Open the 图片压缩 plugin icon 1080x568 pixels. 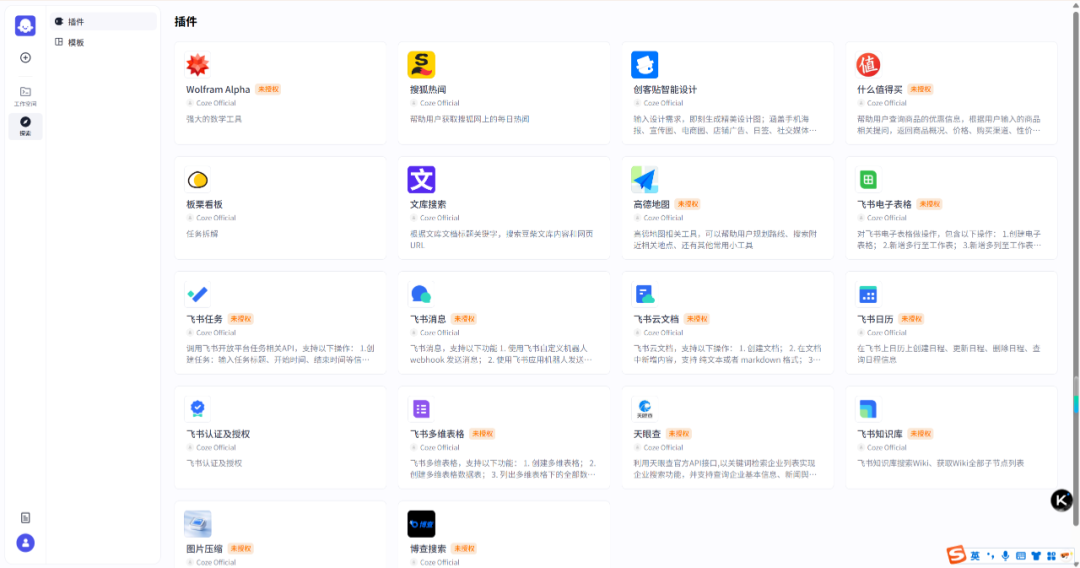(x=198, y=524)
